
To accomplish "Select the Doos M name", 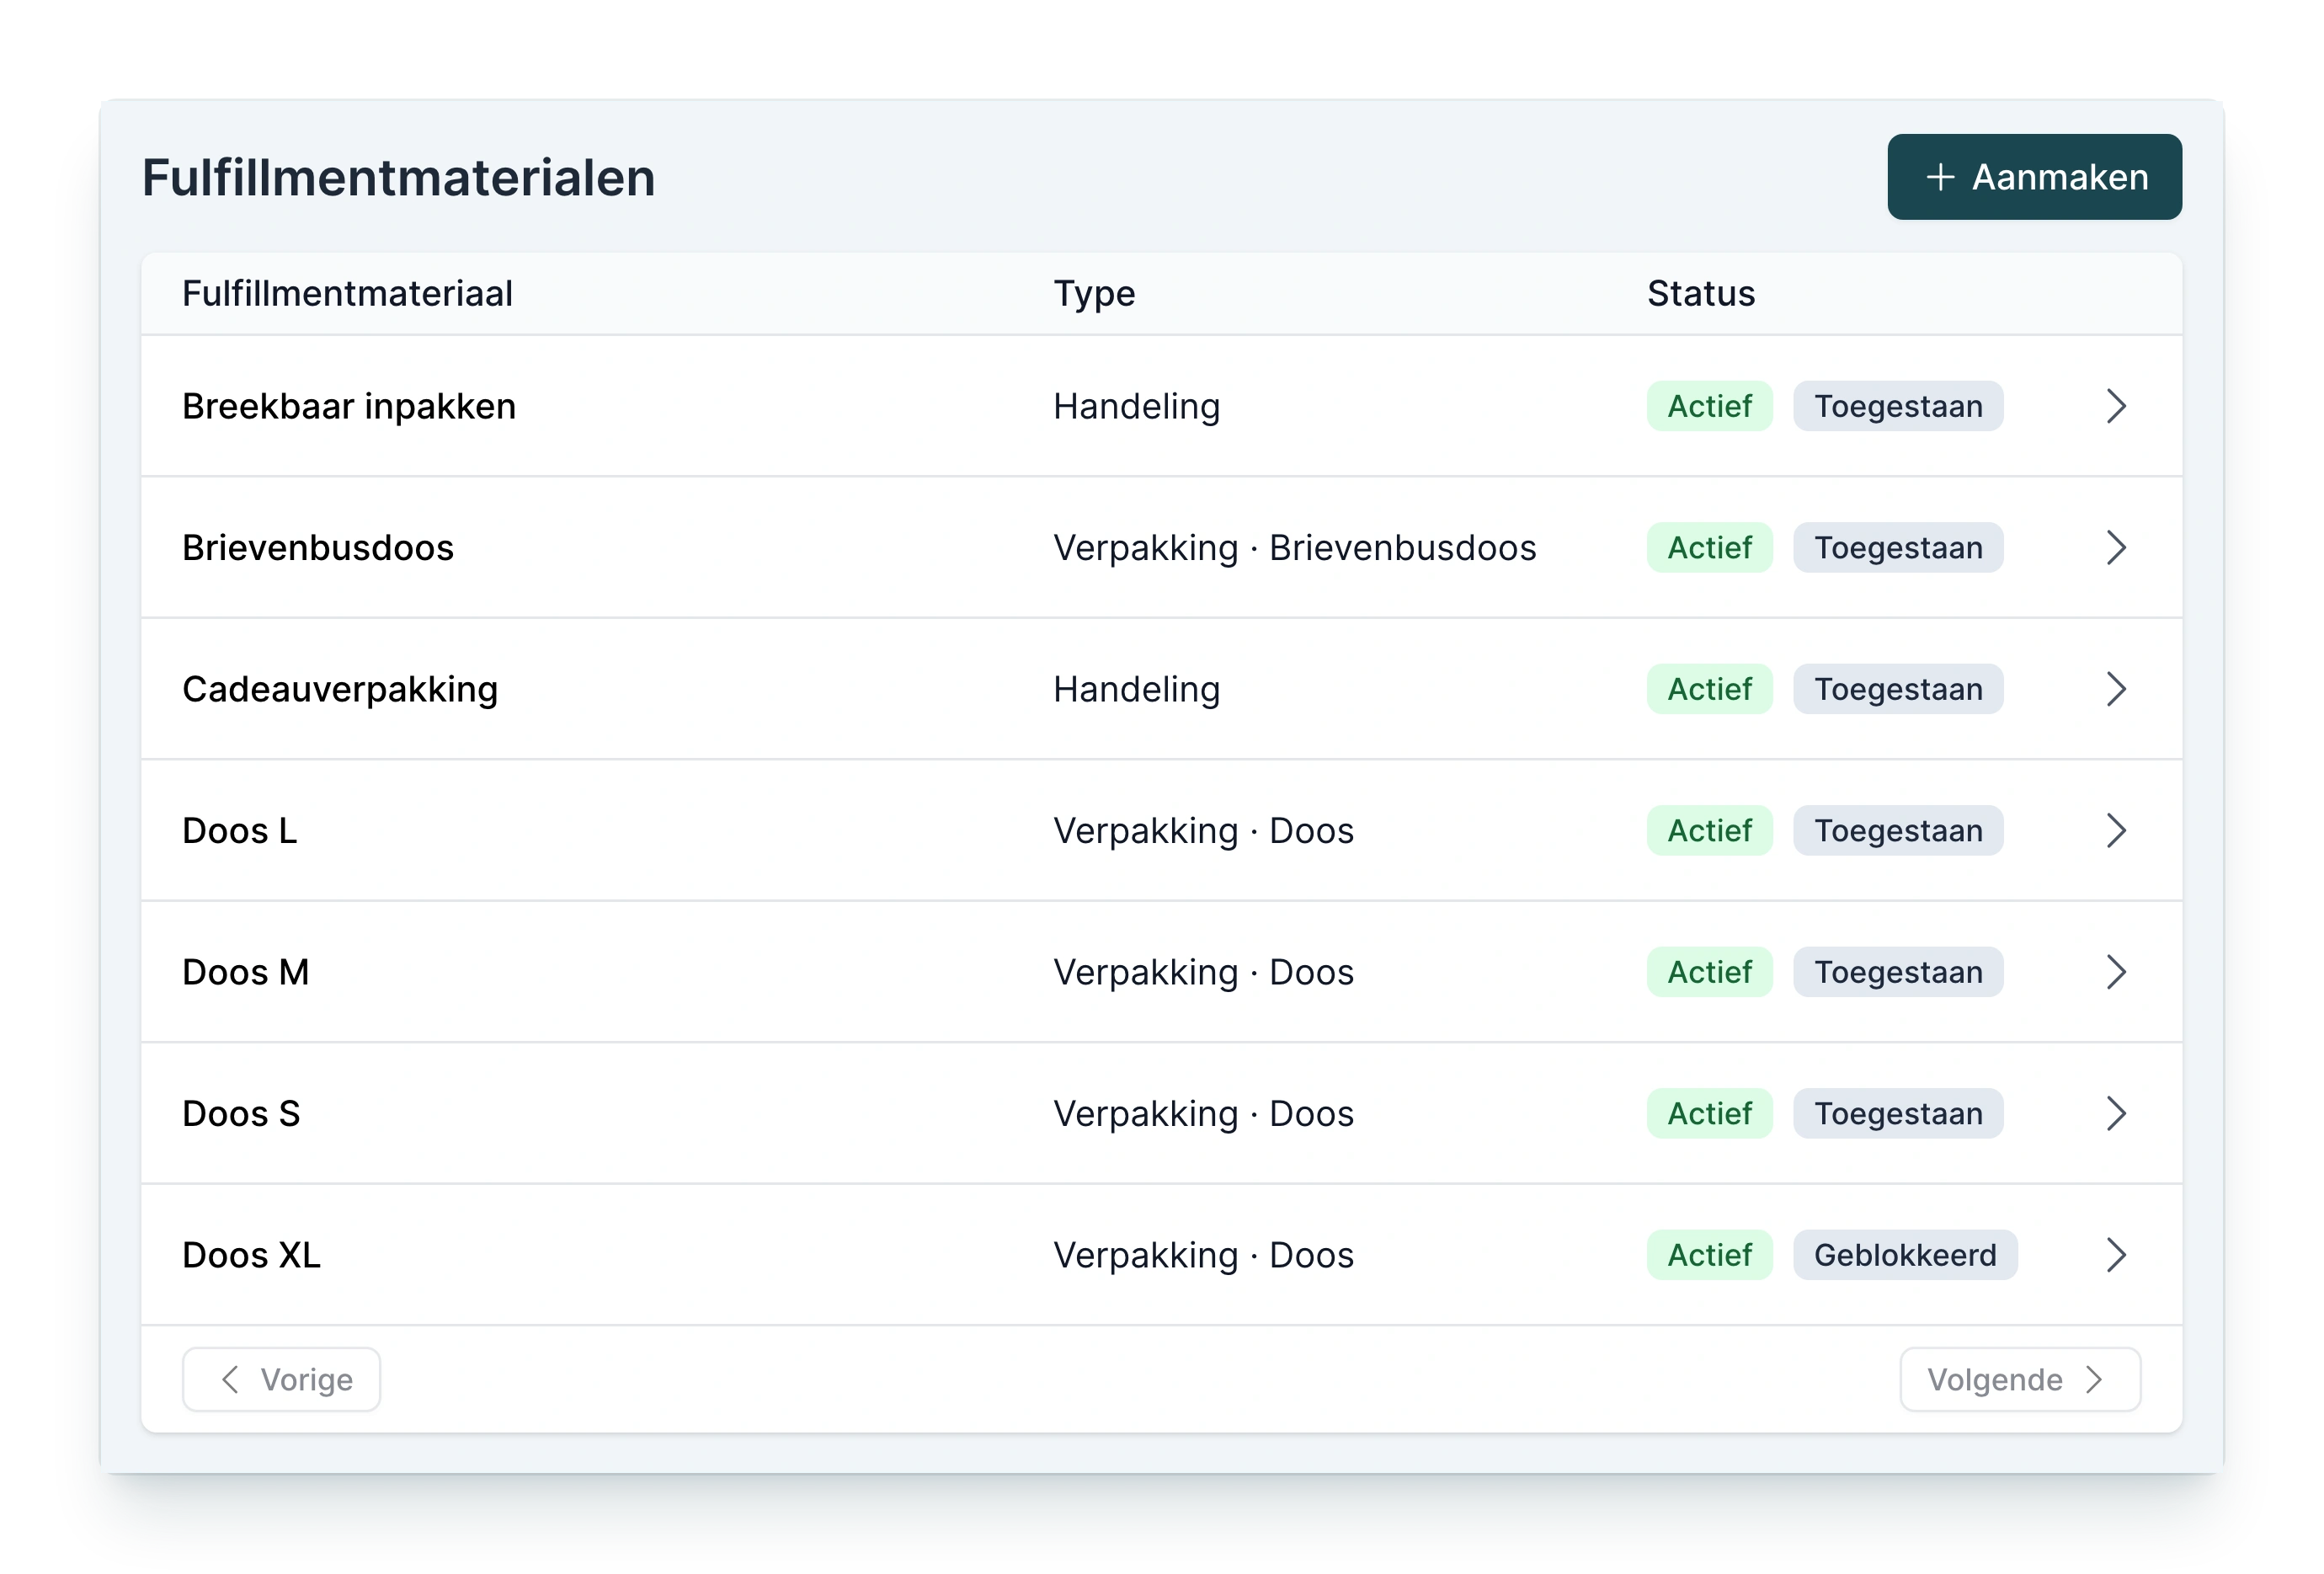I will click(246, 972).
